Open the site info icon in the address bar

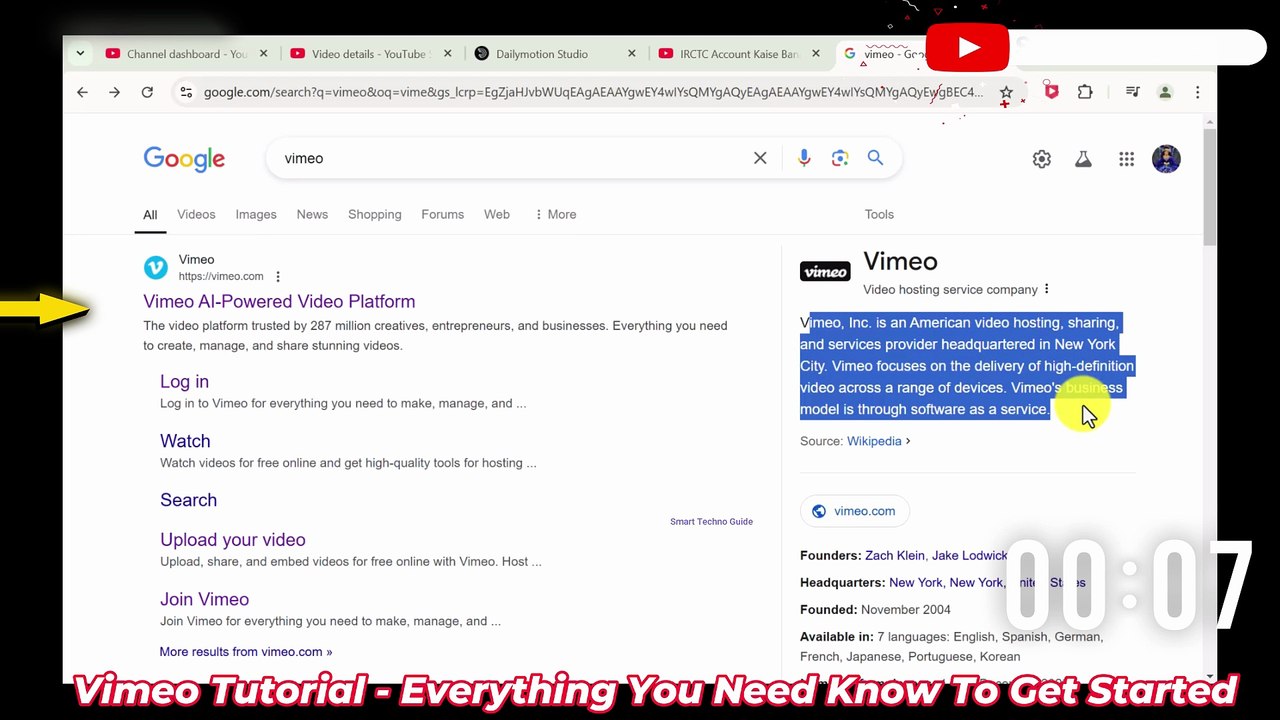185,92
